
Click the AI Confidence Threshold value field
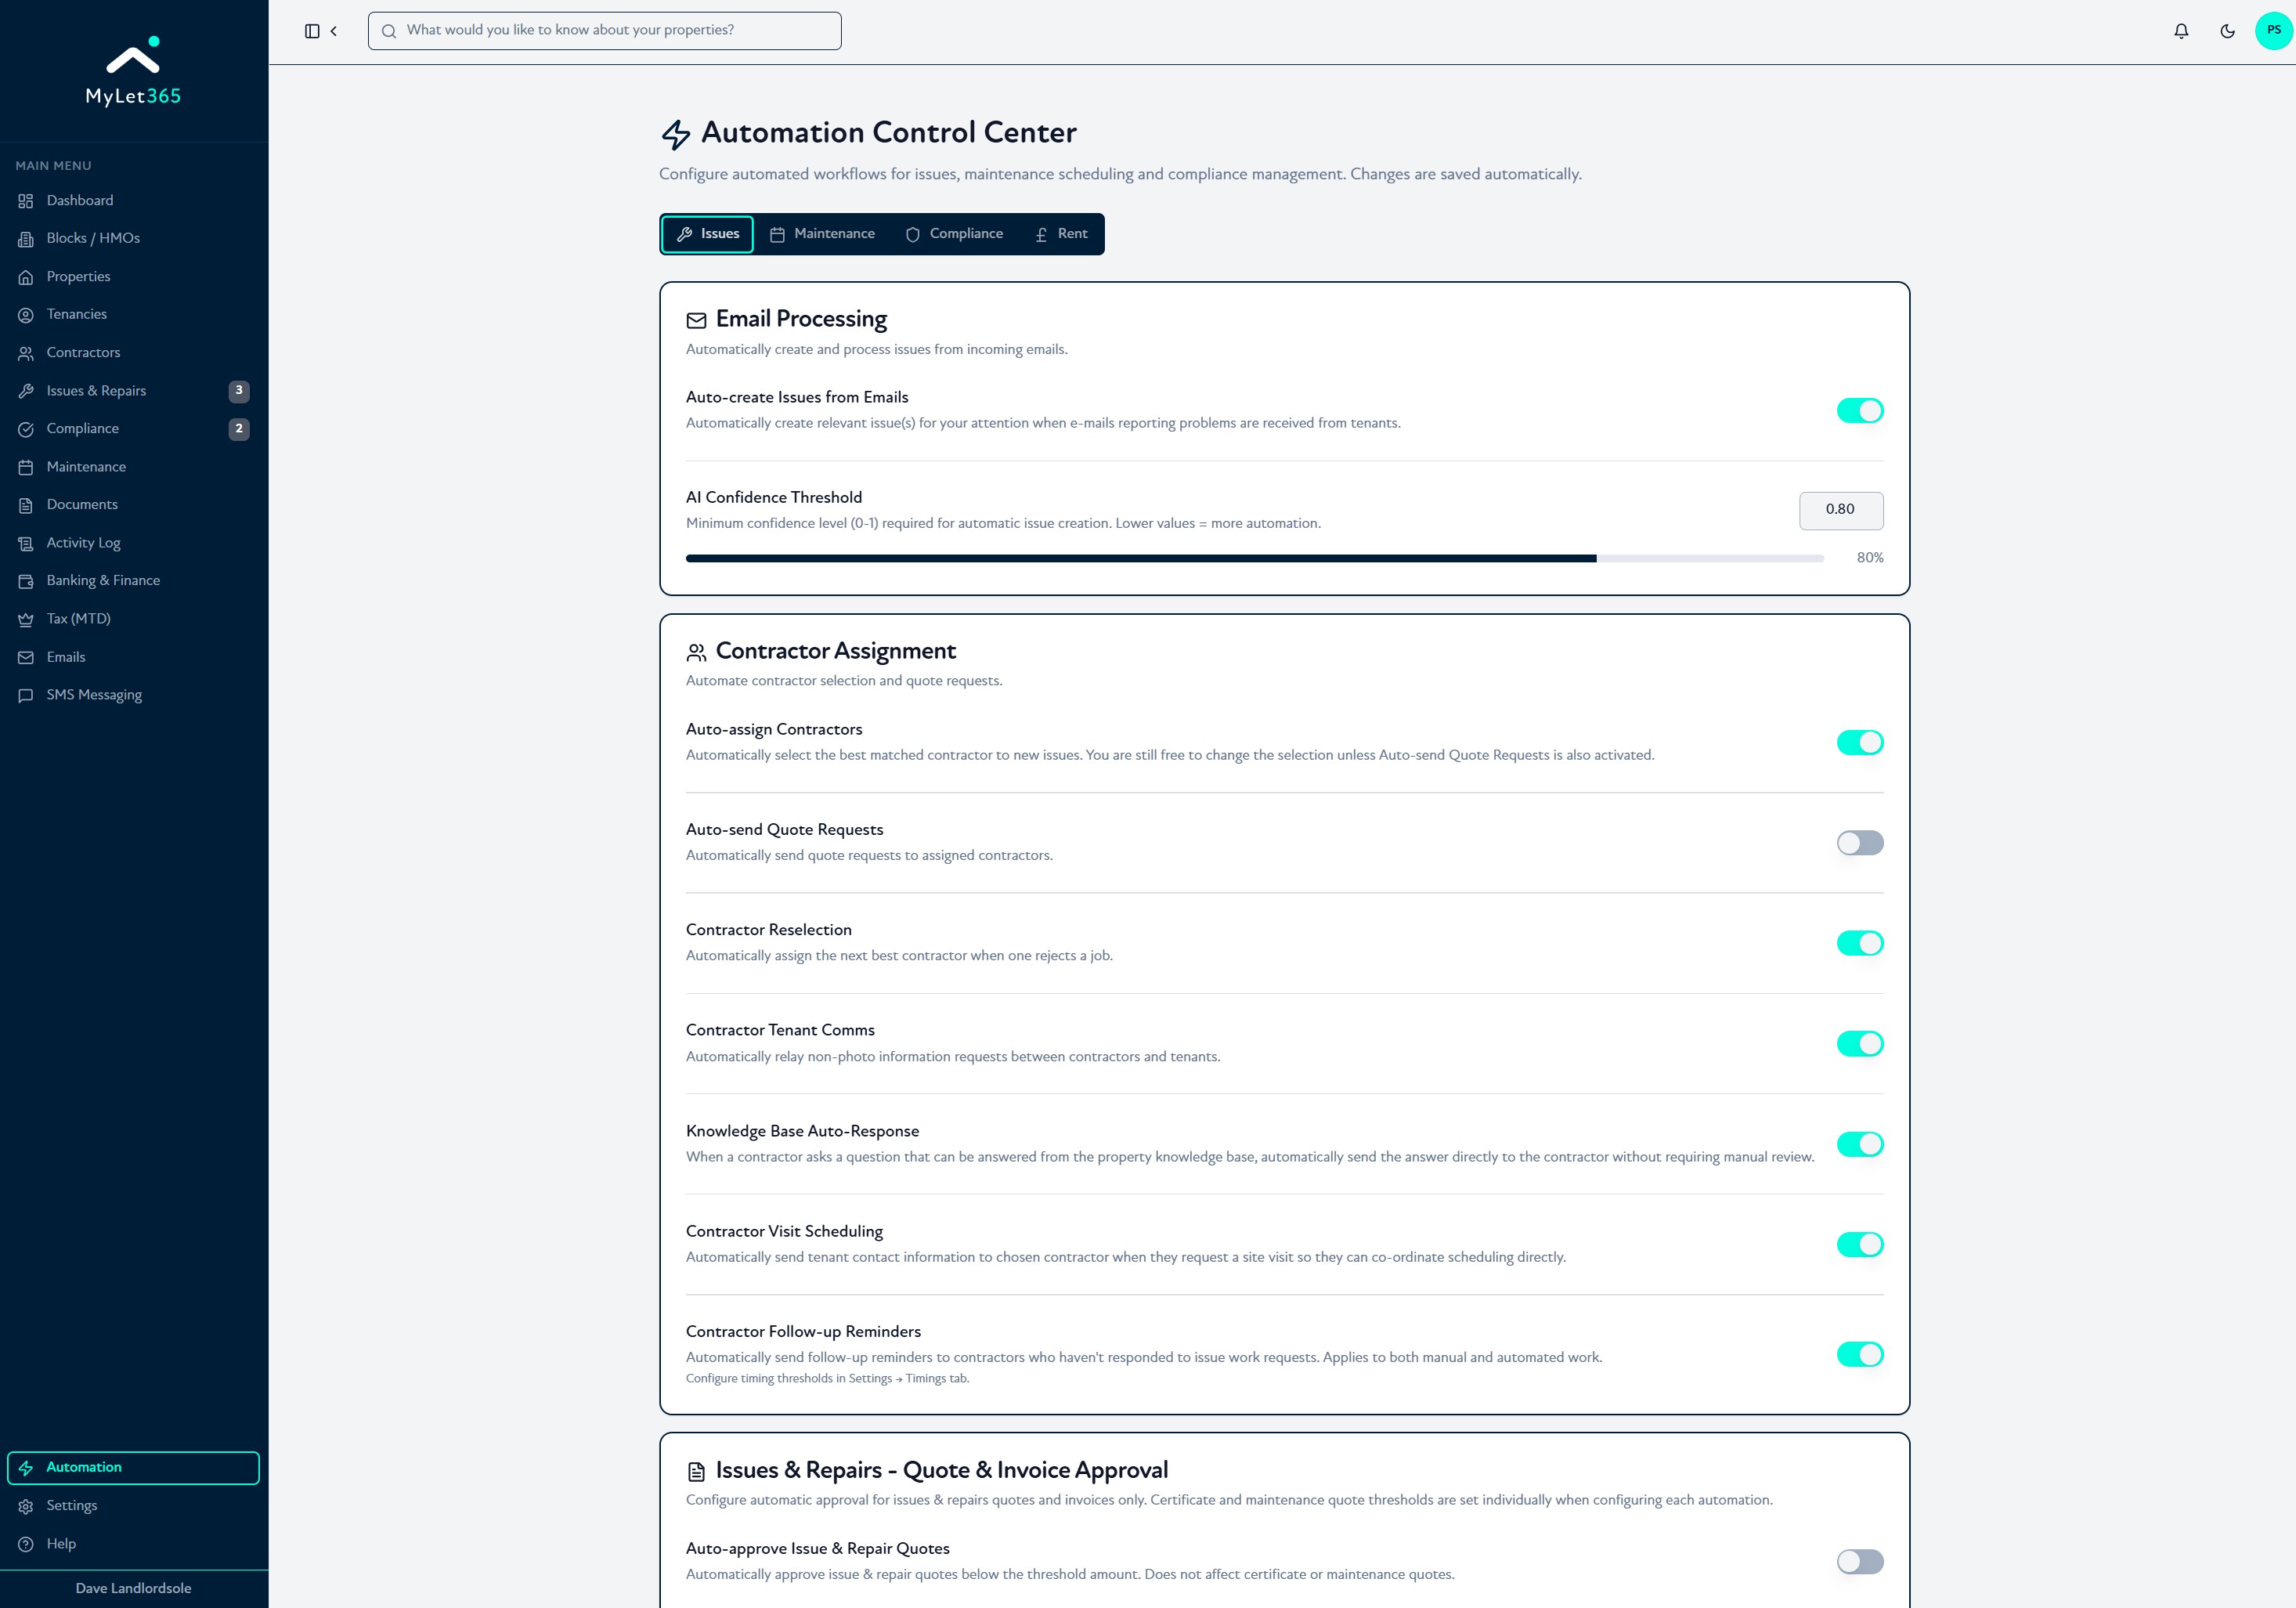(x=1841, y=510)
